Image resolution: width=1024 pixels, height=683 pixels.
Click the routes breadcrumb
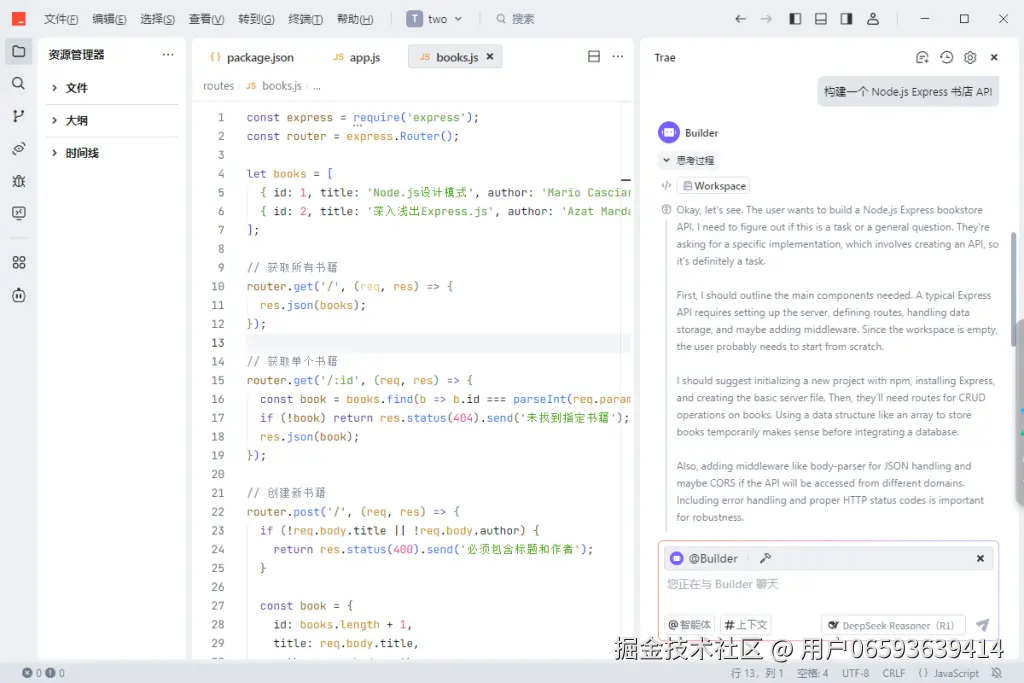point(218,86)
